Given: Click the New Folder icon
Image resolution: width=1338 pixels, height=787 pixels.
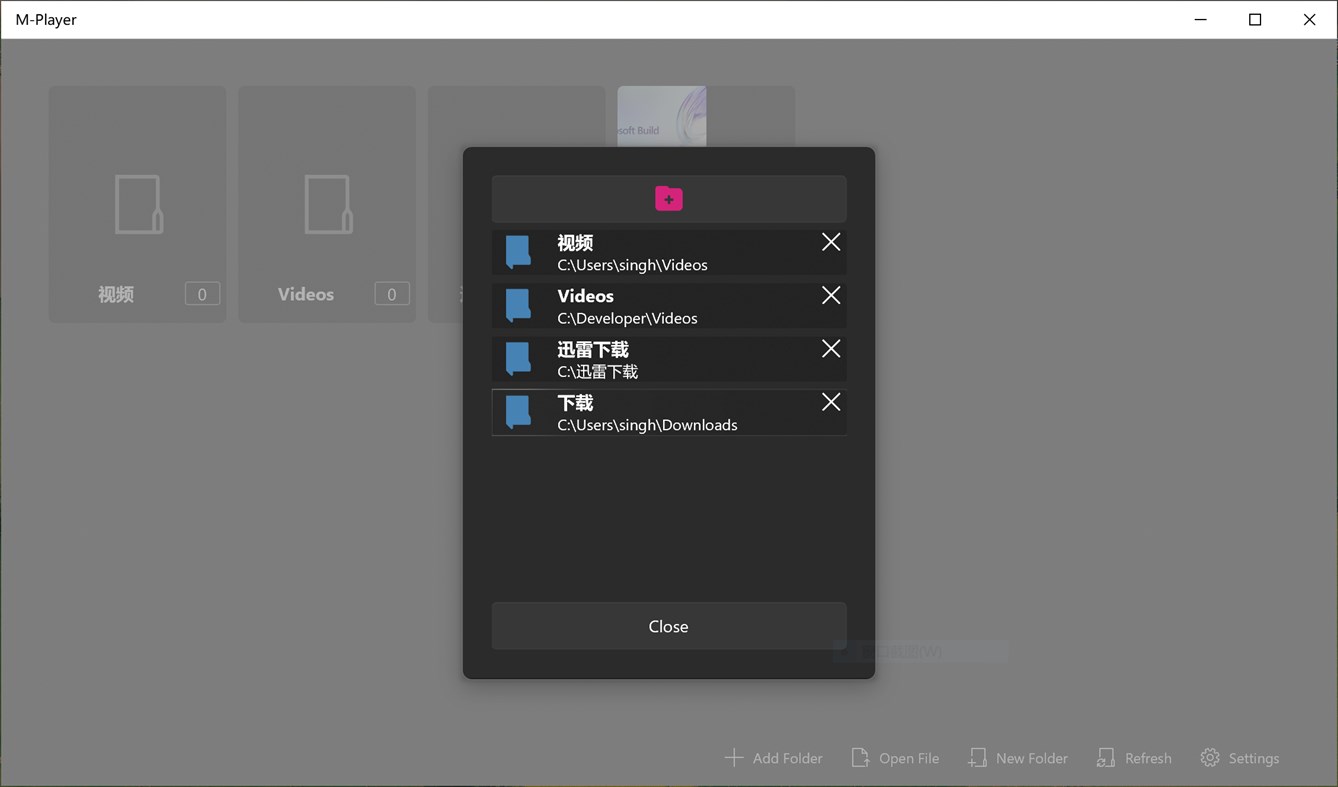Looking at the screenshot, I should [977, 757].
